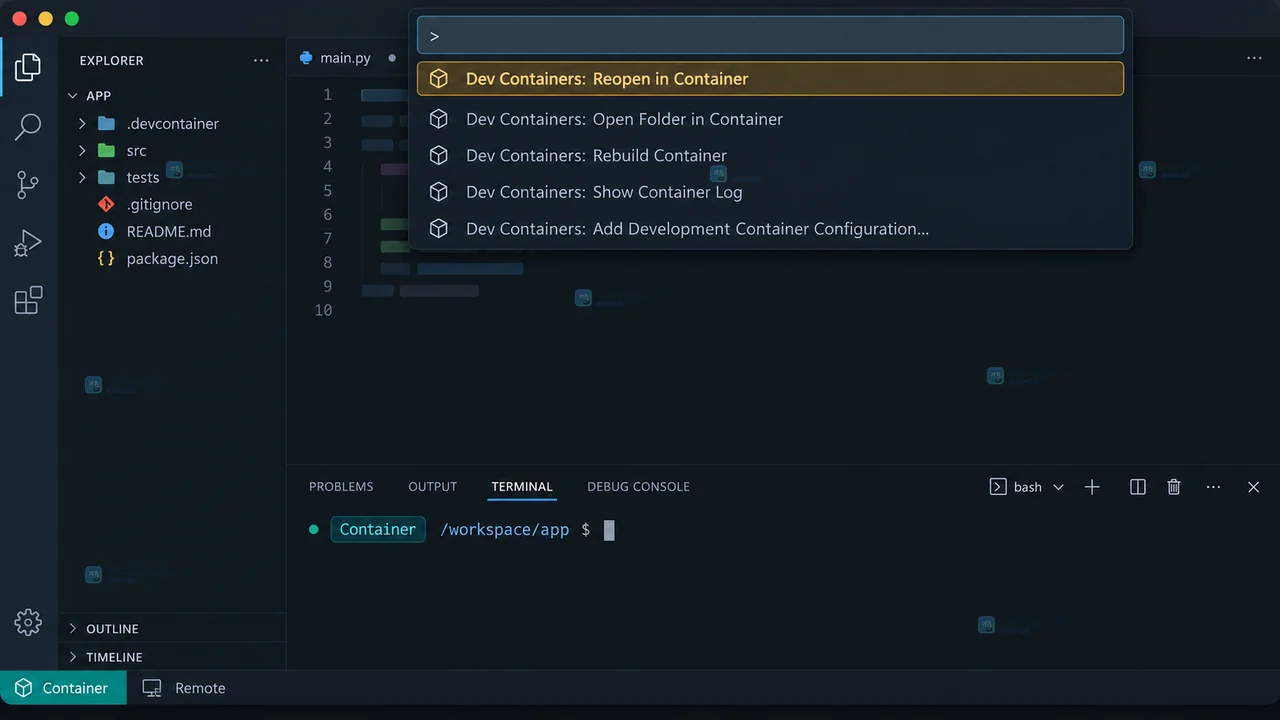Click the unsaved dot on main.py tab

[x=392, y=58]
